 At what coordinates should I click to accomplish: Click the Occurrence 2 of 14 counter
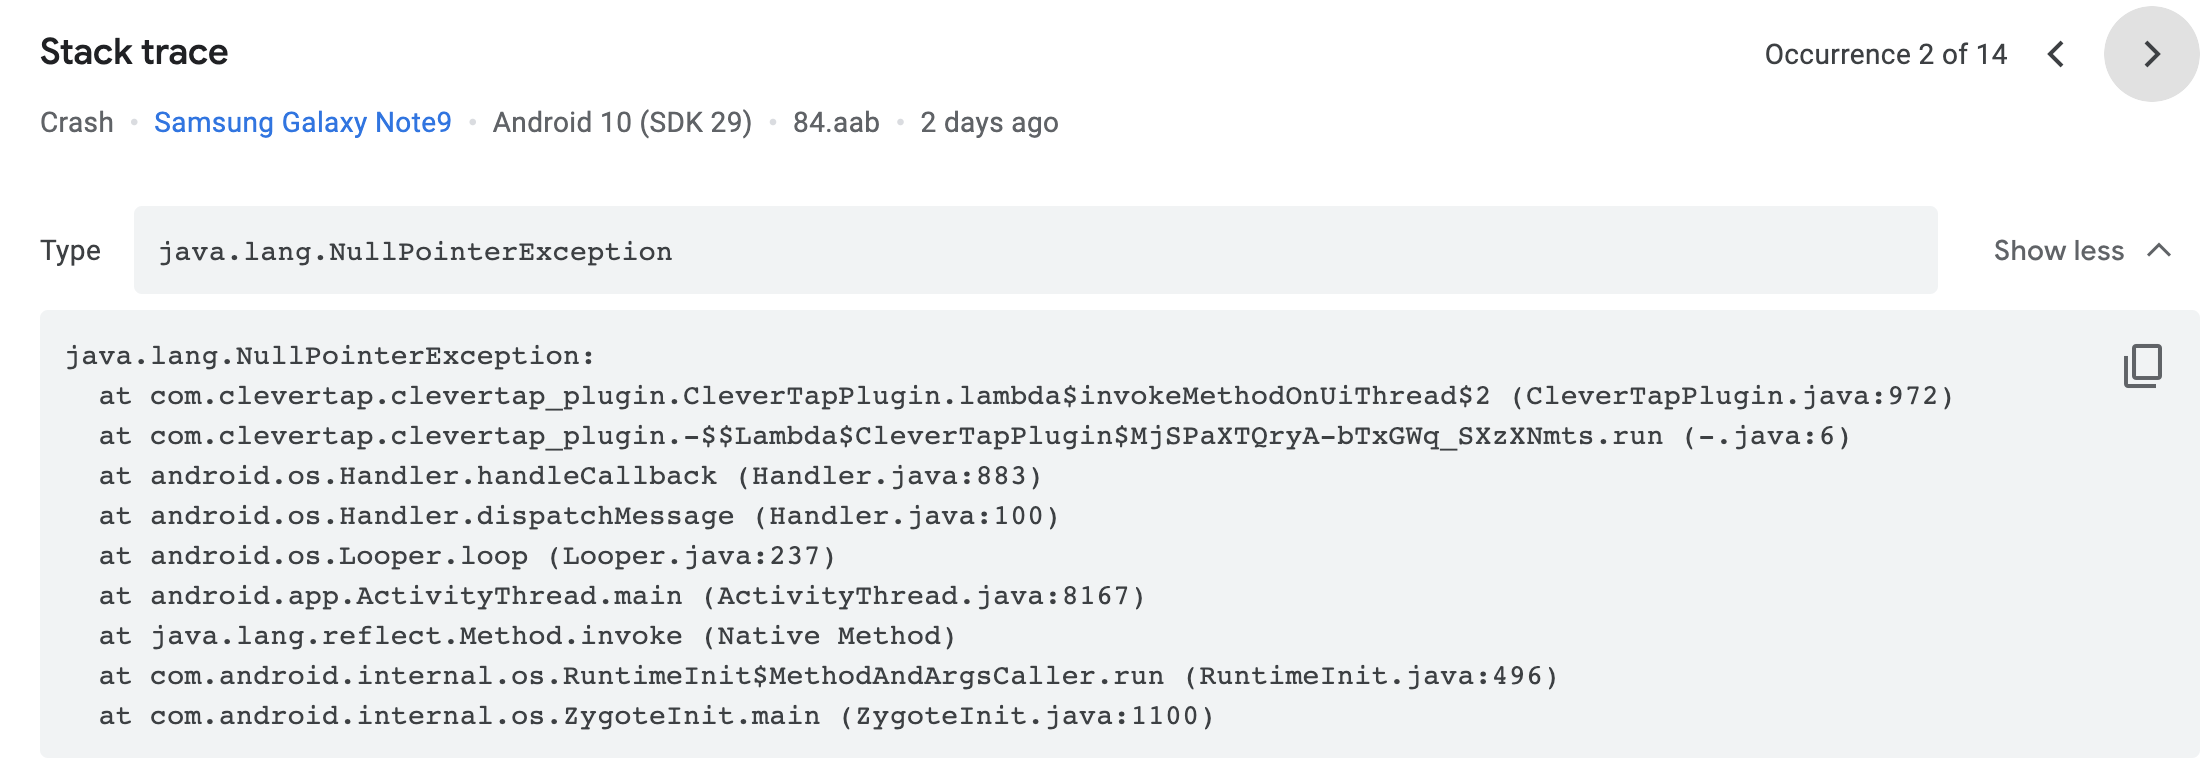(1886, 53)
